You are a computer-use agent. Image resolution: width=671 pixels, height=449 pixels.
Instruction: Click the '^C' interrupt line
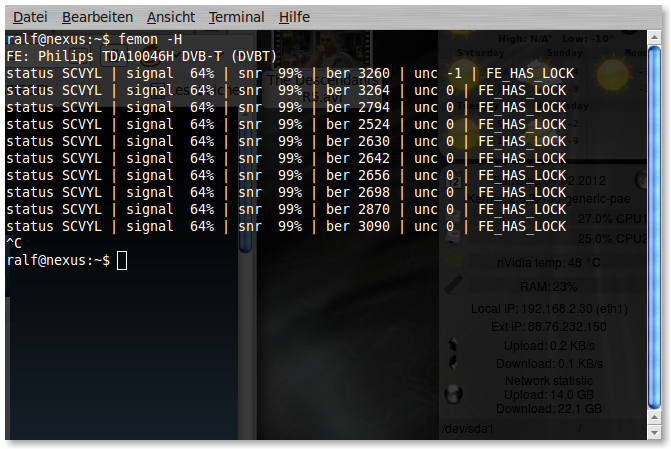(x=14, y=243)
